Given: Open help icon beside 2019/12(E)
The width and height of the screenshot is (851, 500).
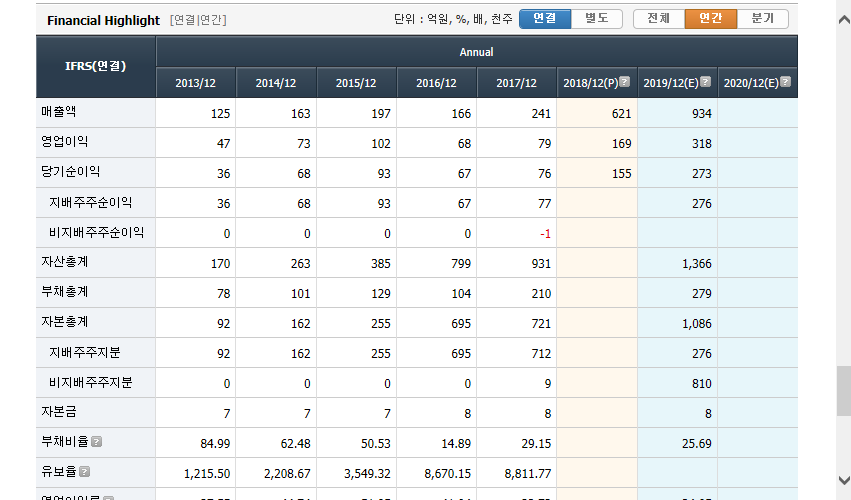Looking at the screenshot, I should pyautogui.click(x=706, y=82).
